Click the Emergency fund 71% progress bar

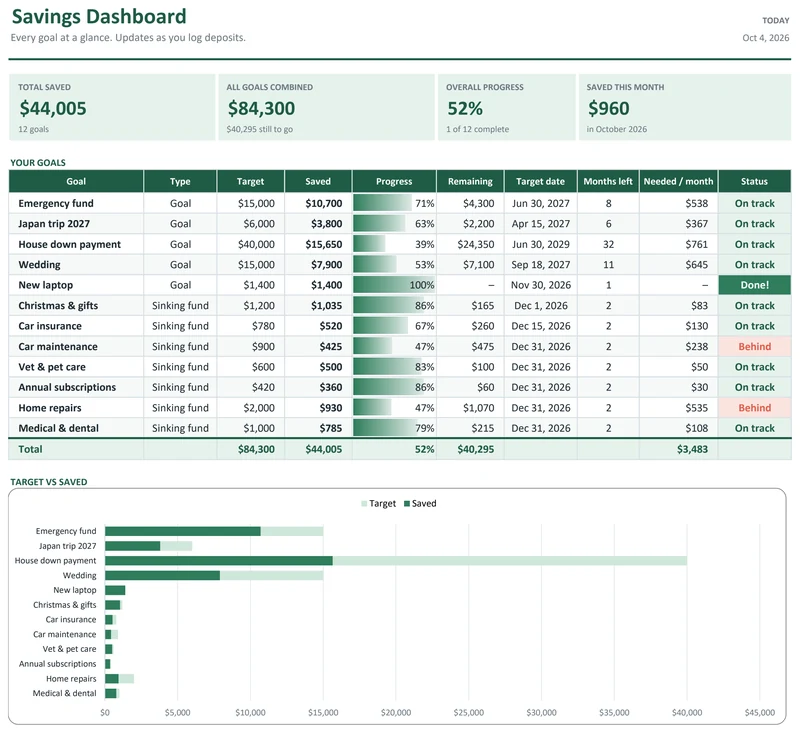click(x=383, y=203)
